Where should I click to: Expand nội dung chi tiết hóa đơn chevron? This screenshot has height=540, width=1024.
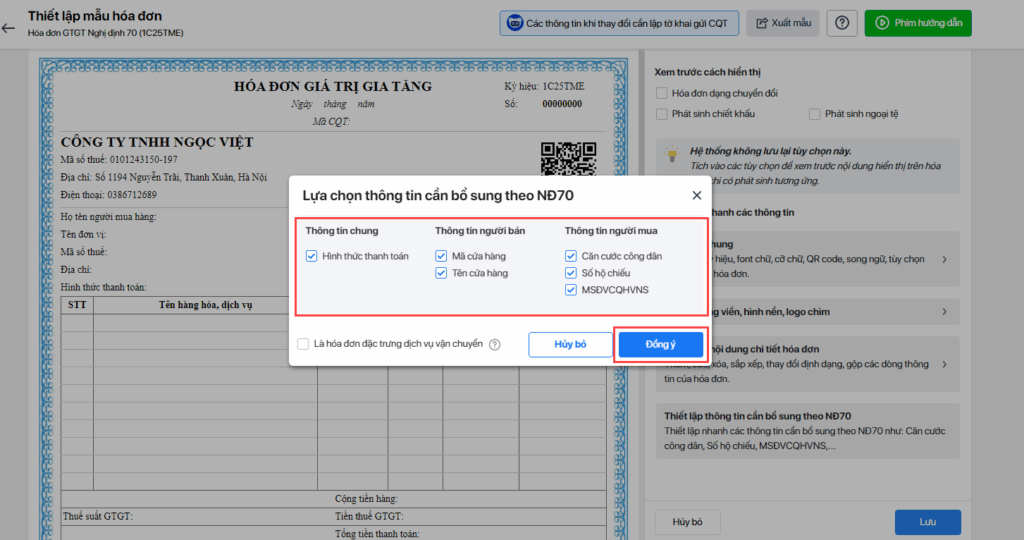[944, 364]
